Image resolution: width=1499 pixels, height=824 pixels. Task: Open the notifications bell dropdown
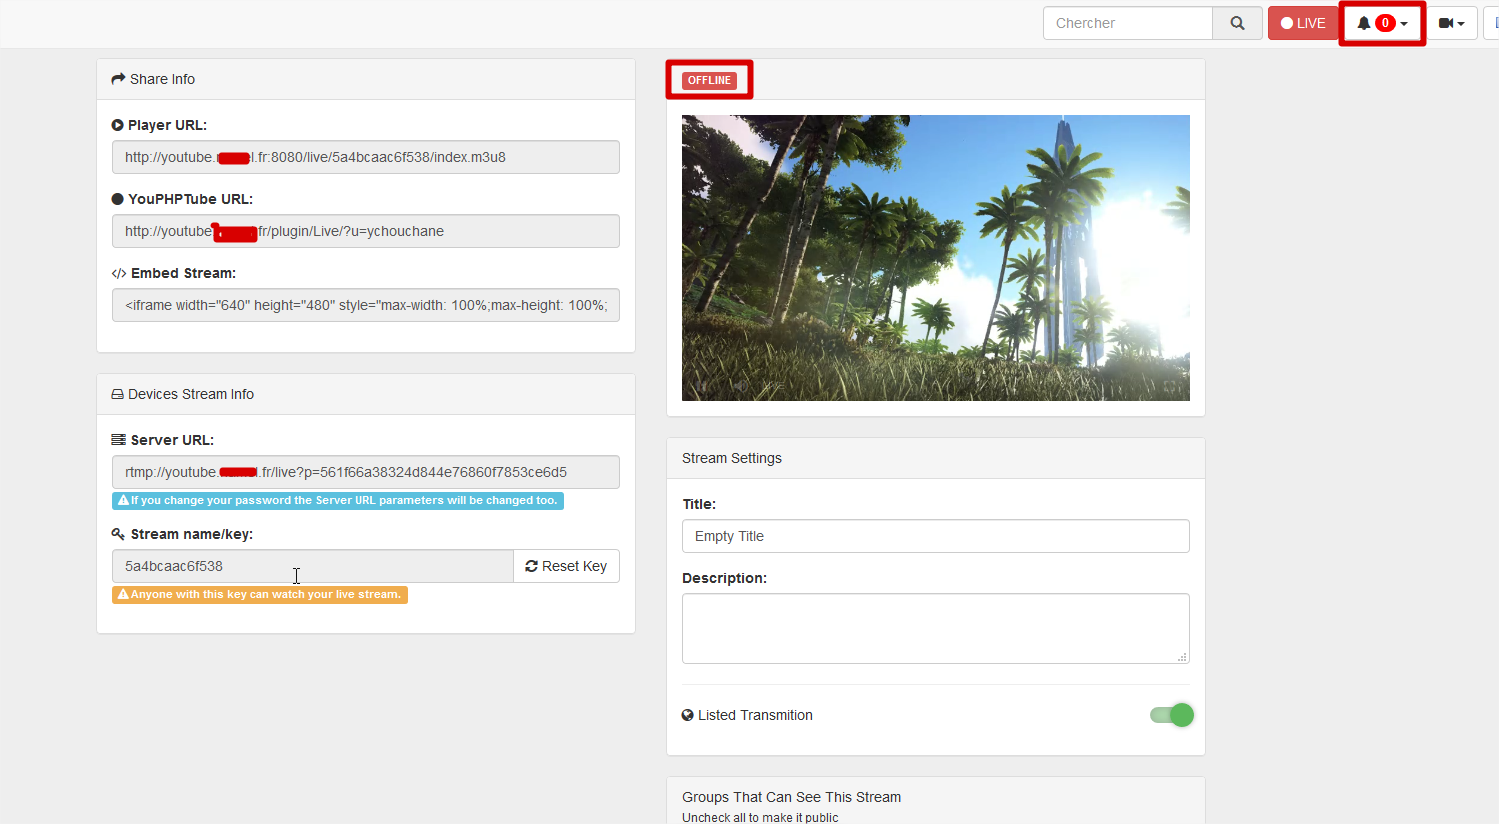pyautogui.click(x=1382, y=23)
